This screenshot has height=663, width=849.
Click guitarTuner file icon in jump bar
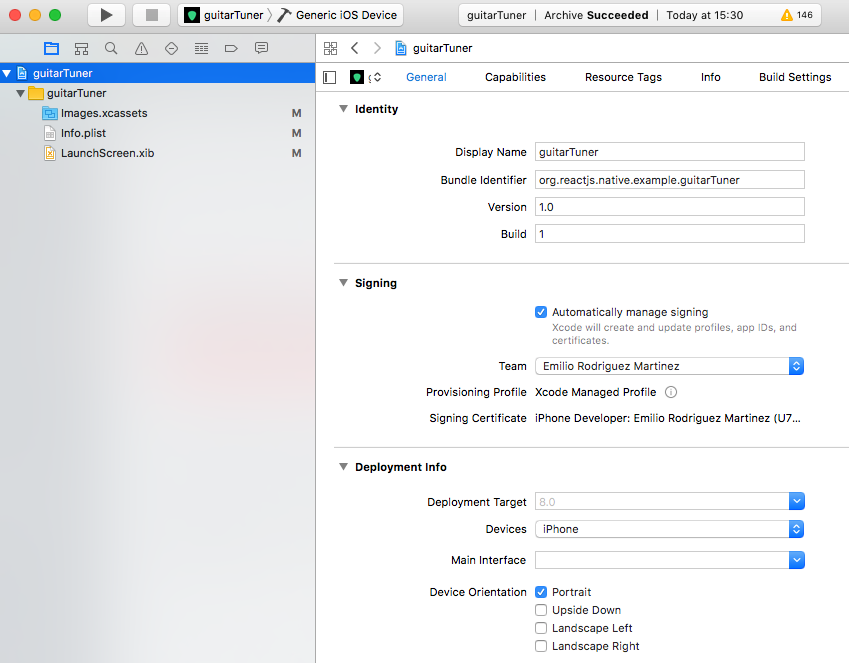[x=401, y=48]
